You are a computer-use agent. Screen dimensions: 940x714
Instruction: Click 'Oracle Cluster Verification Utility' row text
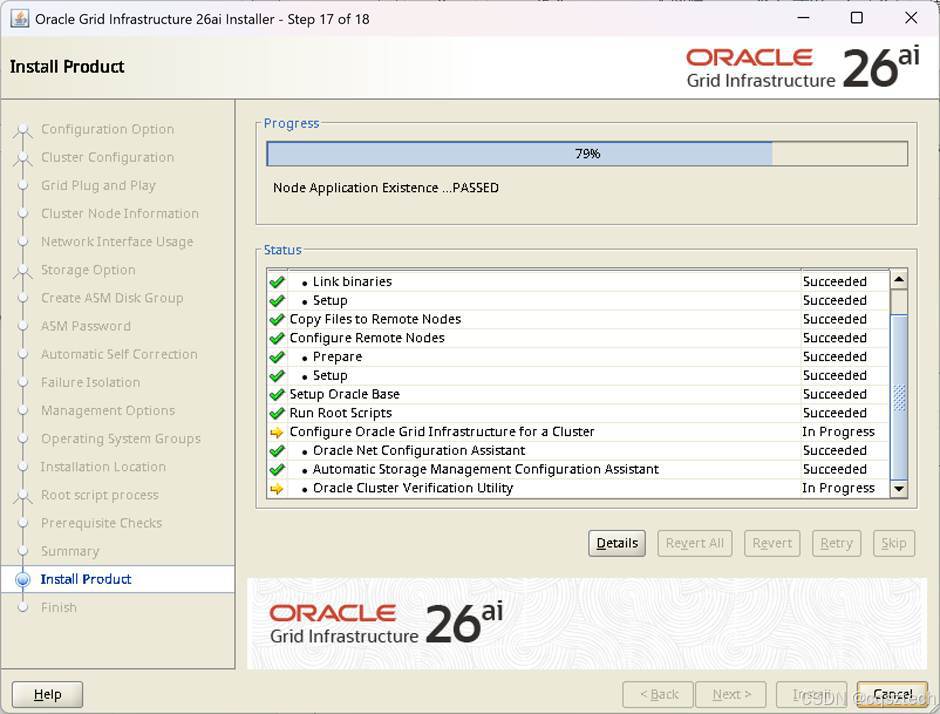point(412,488)
